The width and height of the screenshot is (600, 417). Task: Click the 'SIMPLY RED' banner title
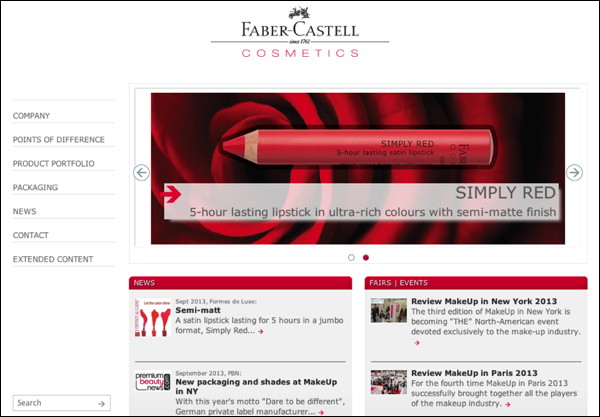click(x=505, y=193)
